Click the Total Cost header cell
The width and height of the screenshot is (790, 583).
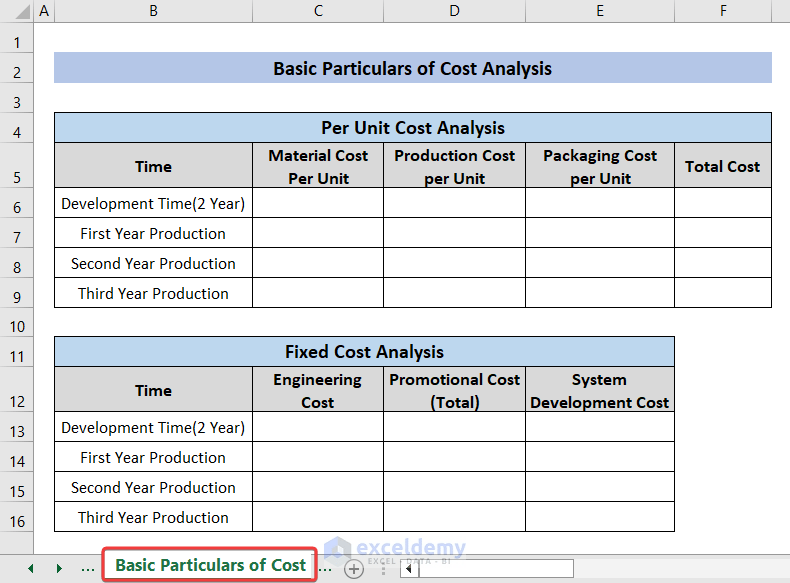click(723, 166)
